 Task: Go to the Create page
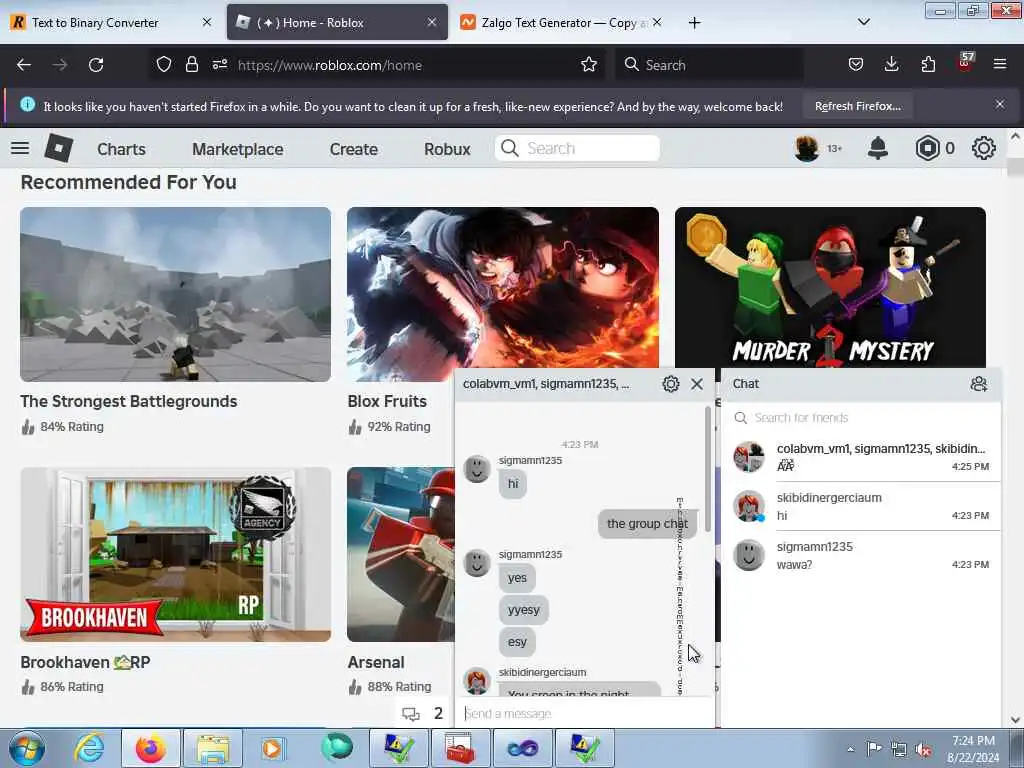coord(353,149)
